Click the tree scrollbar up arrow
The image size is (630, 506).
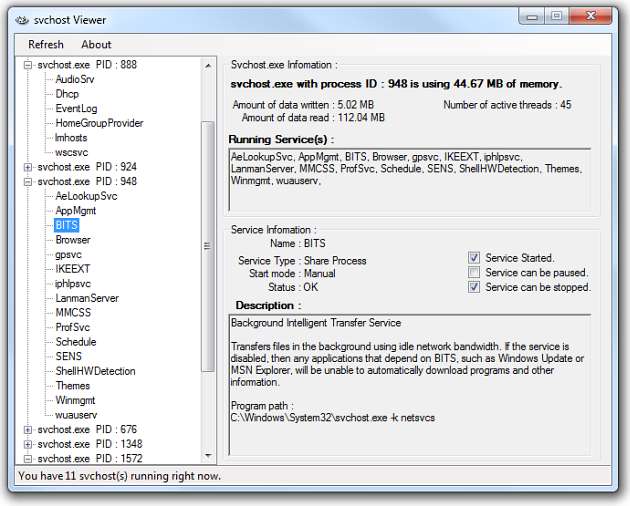[208, 65]
